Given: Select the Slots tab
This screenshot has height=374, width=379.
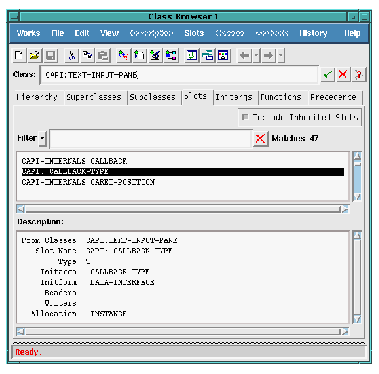Looking at the screenshot, I should (196, 96).
